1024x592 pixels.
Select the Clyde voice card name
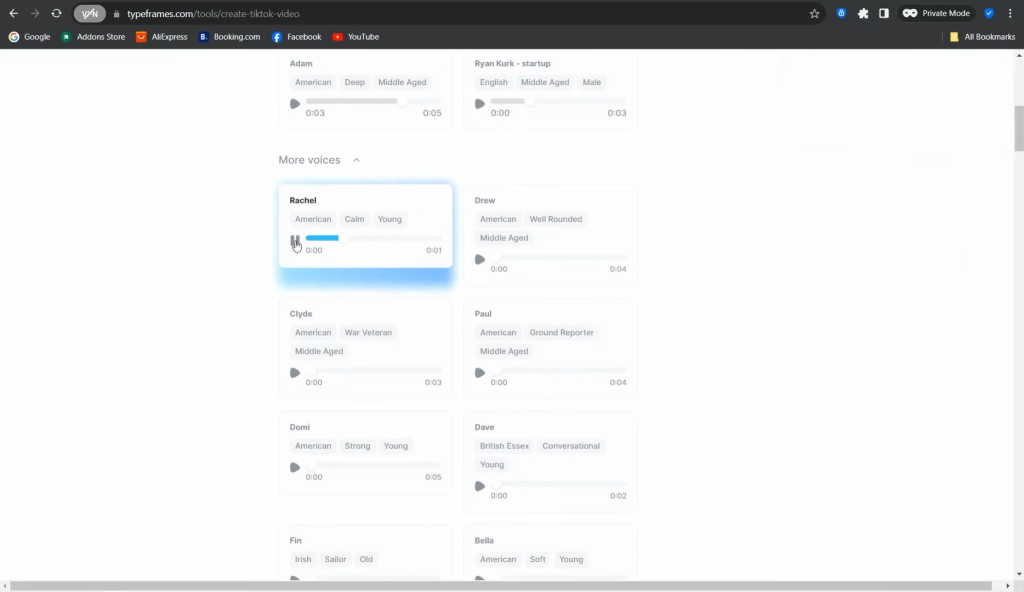[301, 314]
